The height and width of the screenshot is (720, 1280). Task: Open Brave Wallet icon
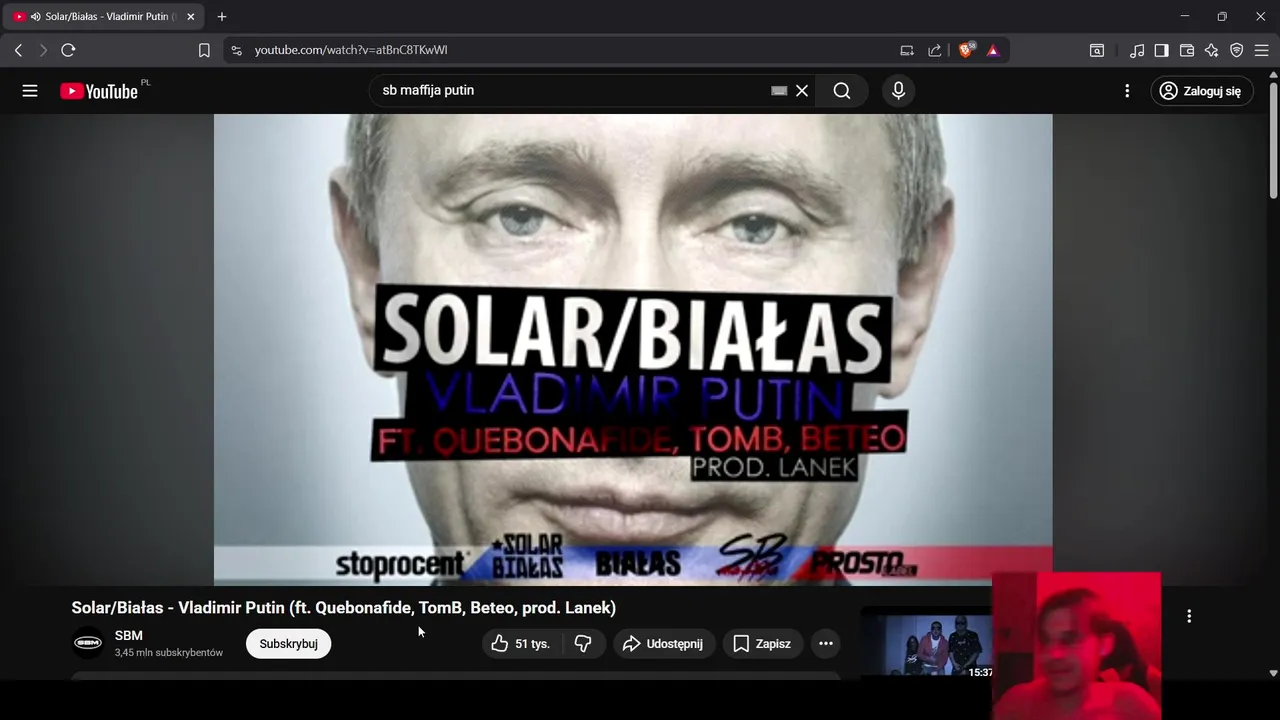point(1187,50)
